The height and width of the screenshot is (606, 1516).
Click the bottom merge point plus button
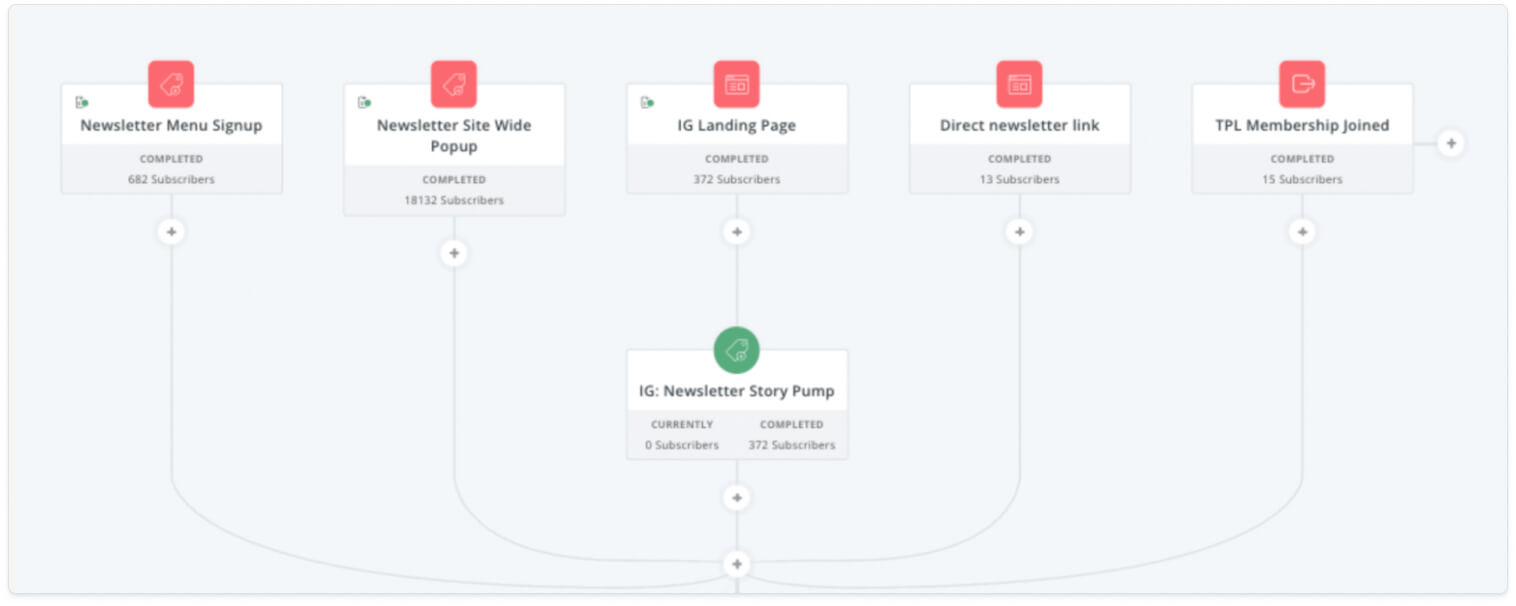[x=737, y=564]
